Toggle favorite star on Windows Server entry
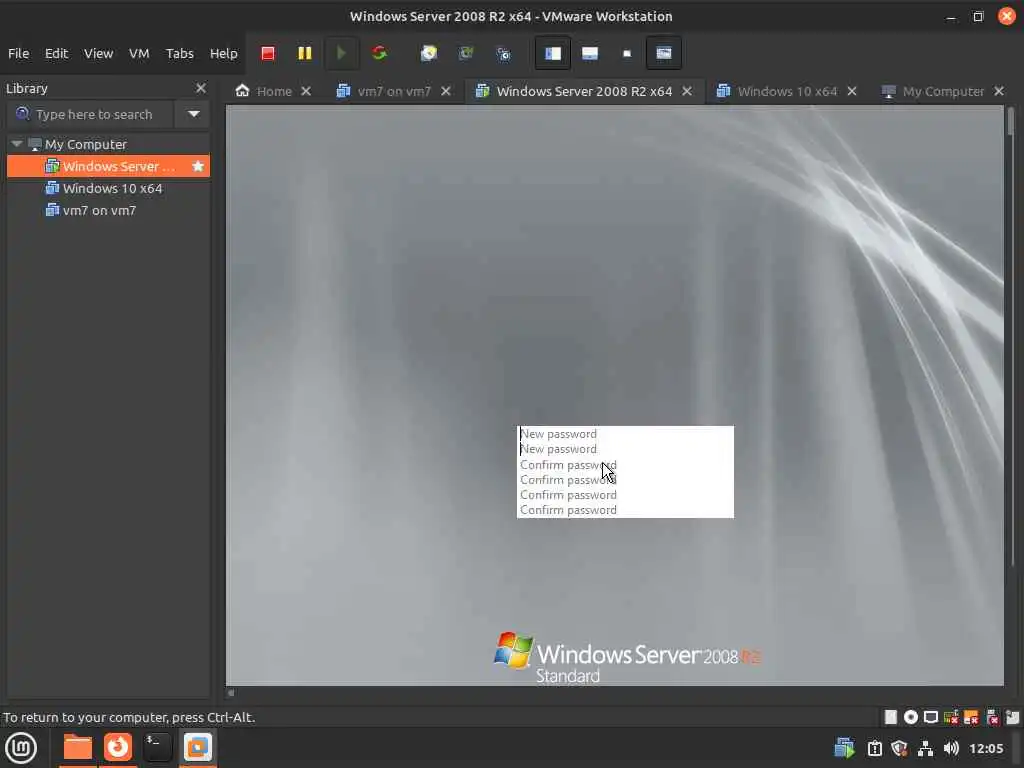This screenshot has height=768, width=1024. [198, 167]
